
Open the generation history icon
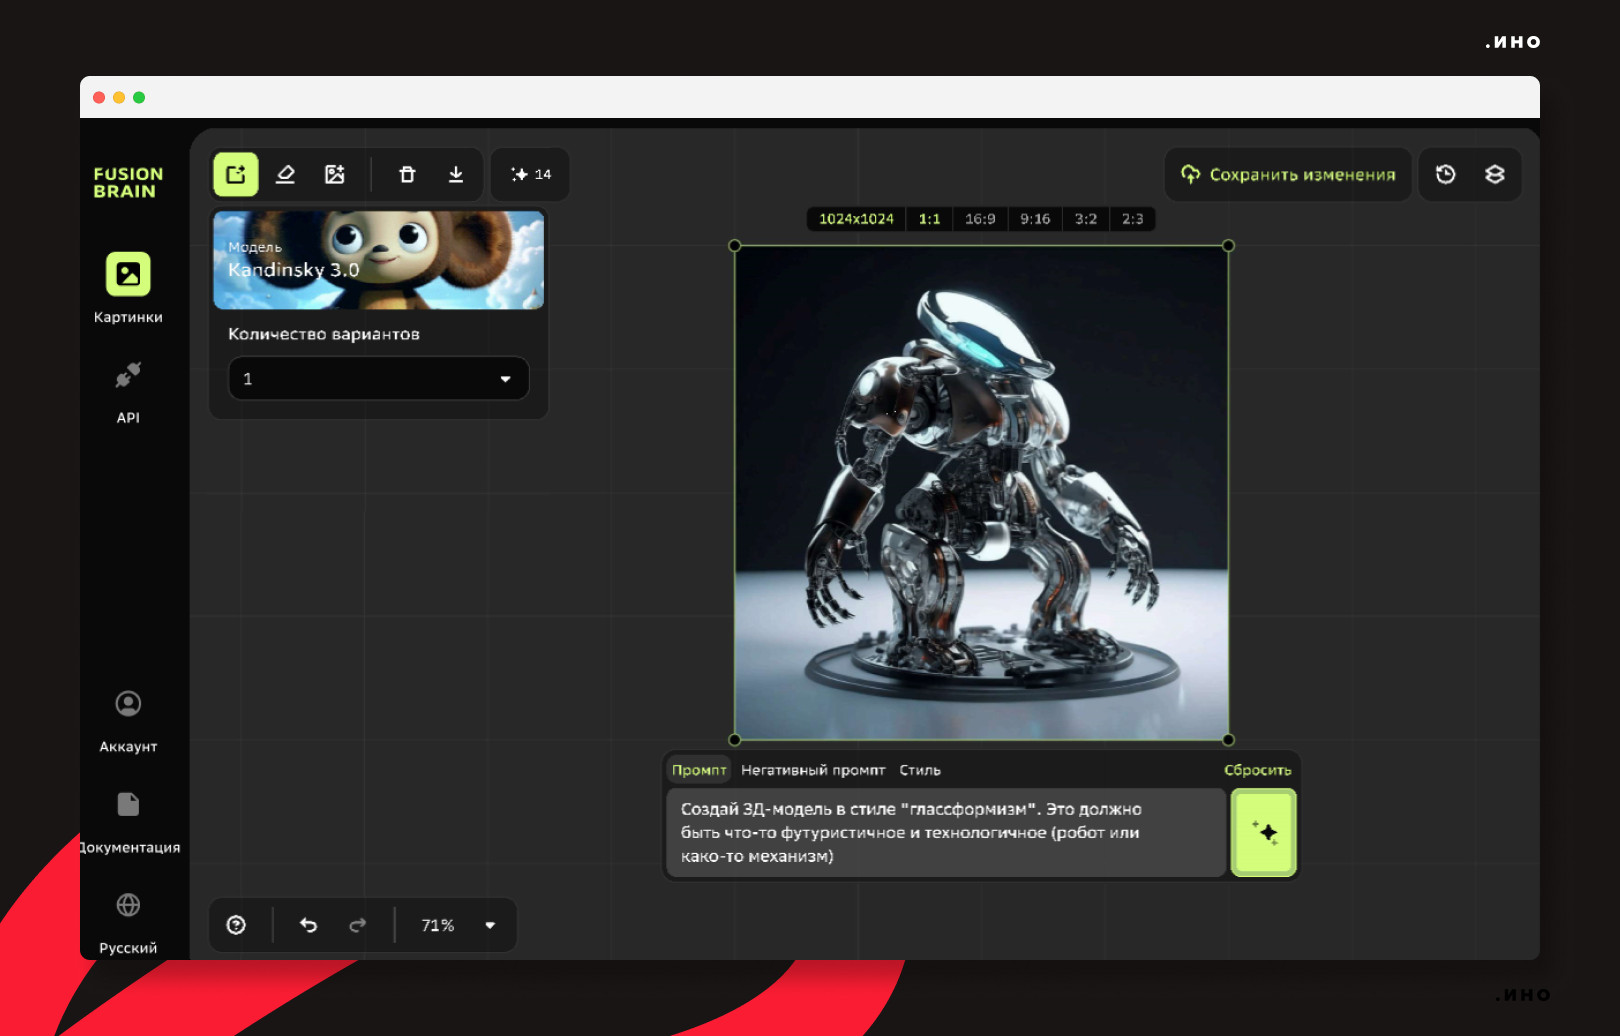(1446, 175)
